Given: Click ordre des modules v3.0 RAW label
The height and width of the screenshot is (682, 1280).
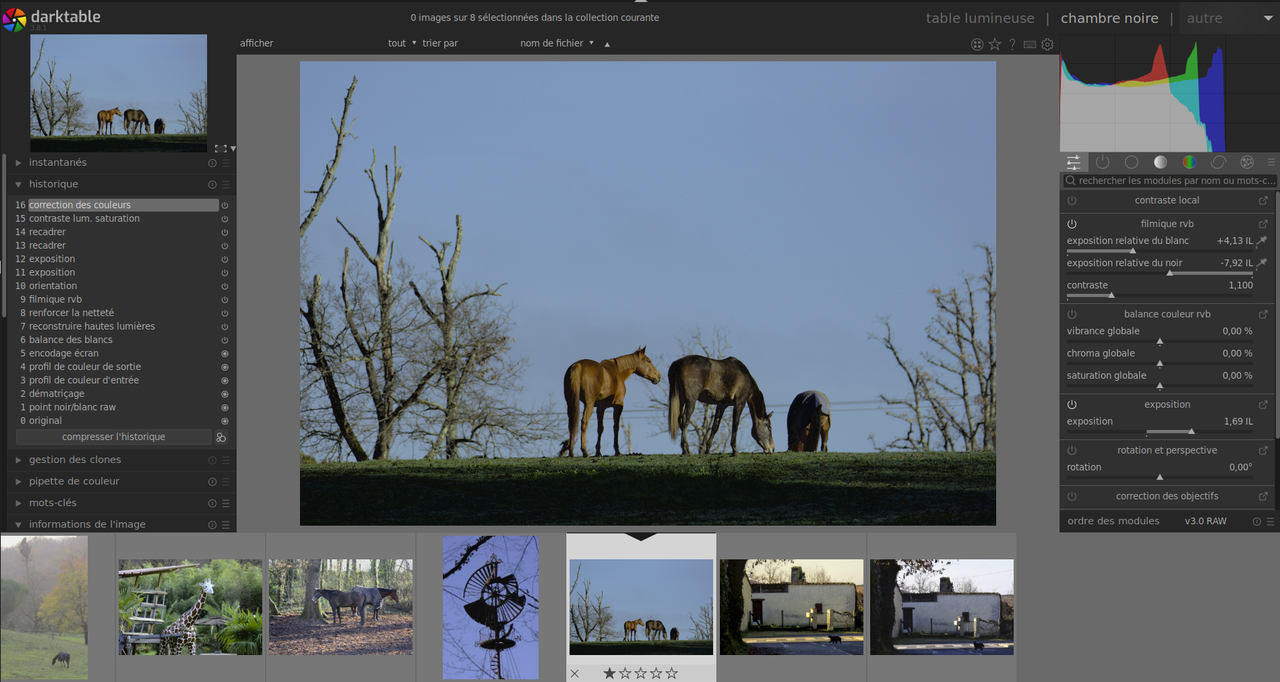Looking at the screenshot, I should pos(1205,521).
